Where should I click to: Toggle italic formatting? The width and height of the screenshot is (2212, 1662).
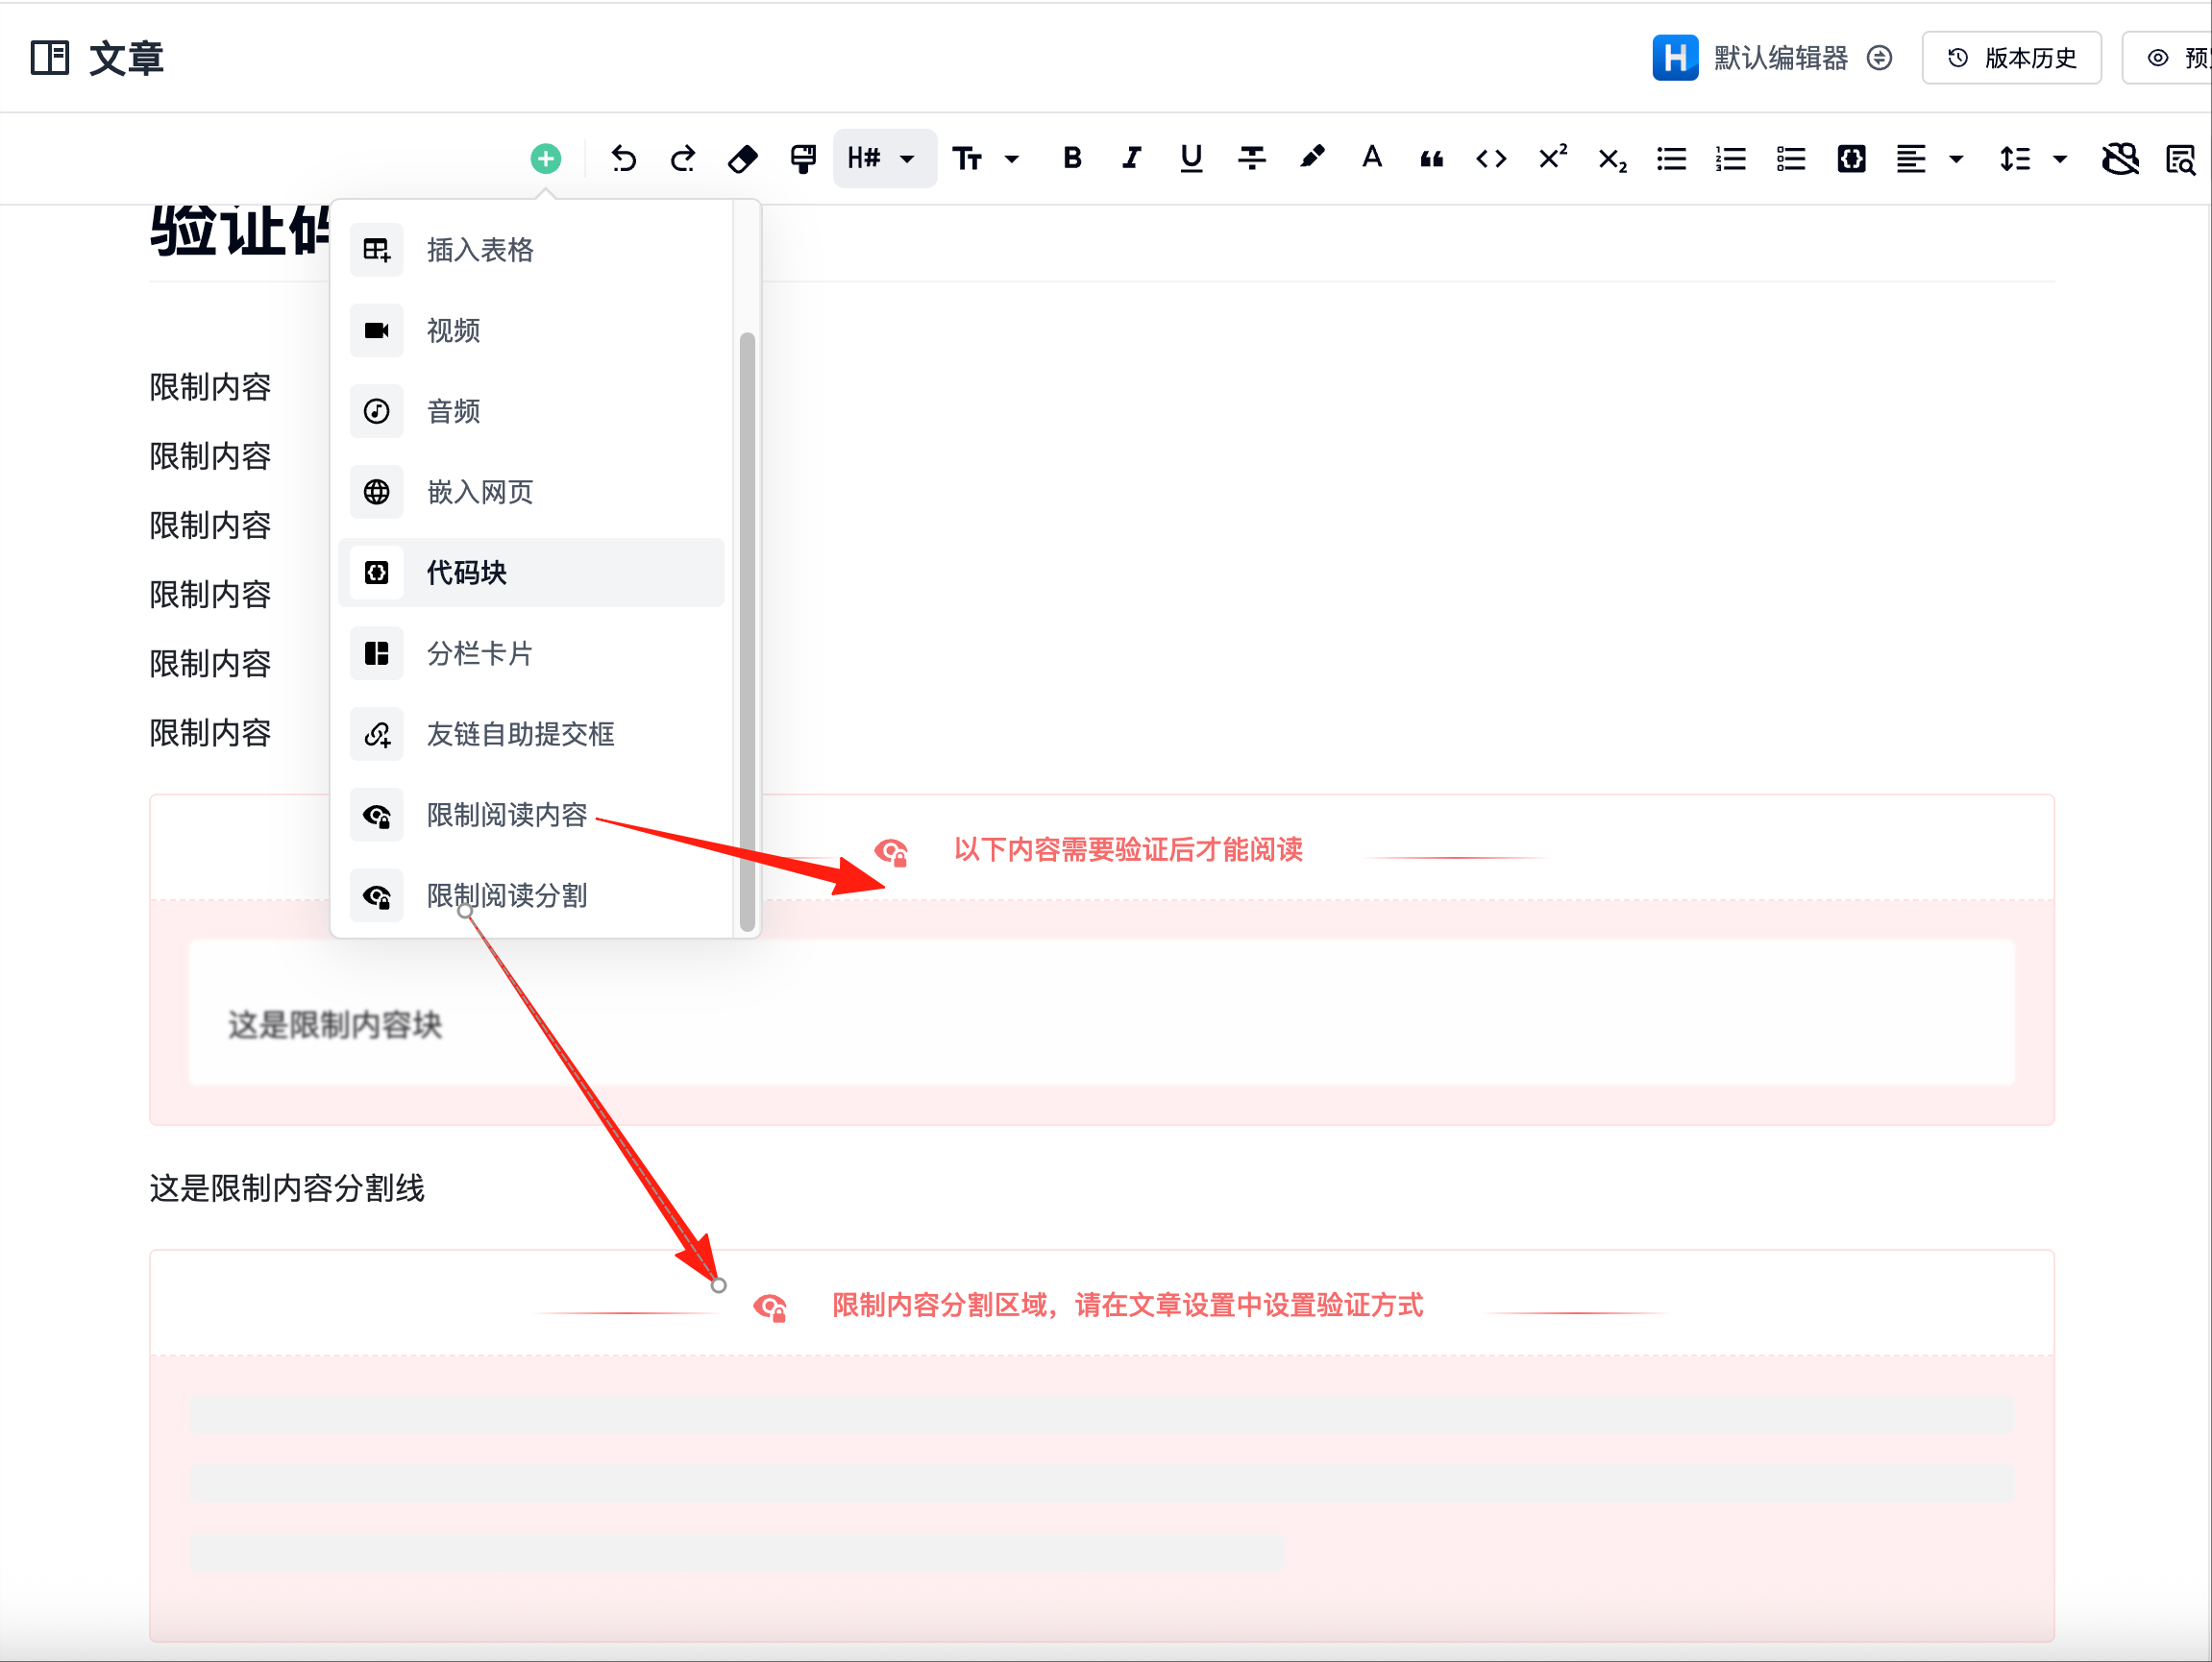tap(1131, 158)
